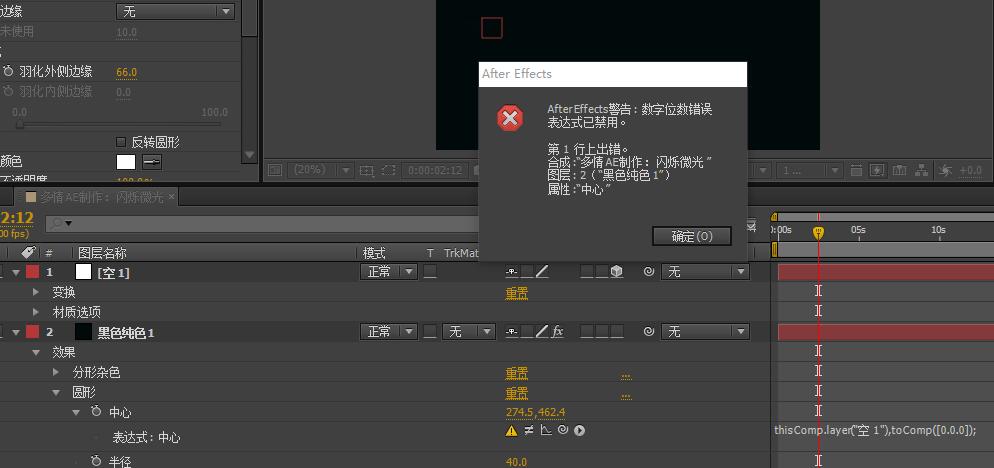Expand the 分形杂色 effect
This screenshot has height=468, width=994.
(56, 372)
